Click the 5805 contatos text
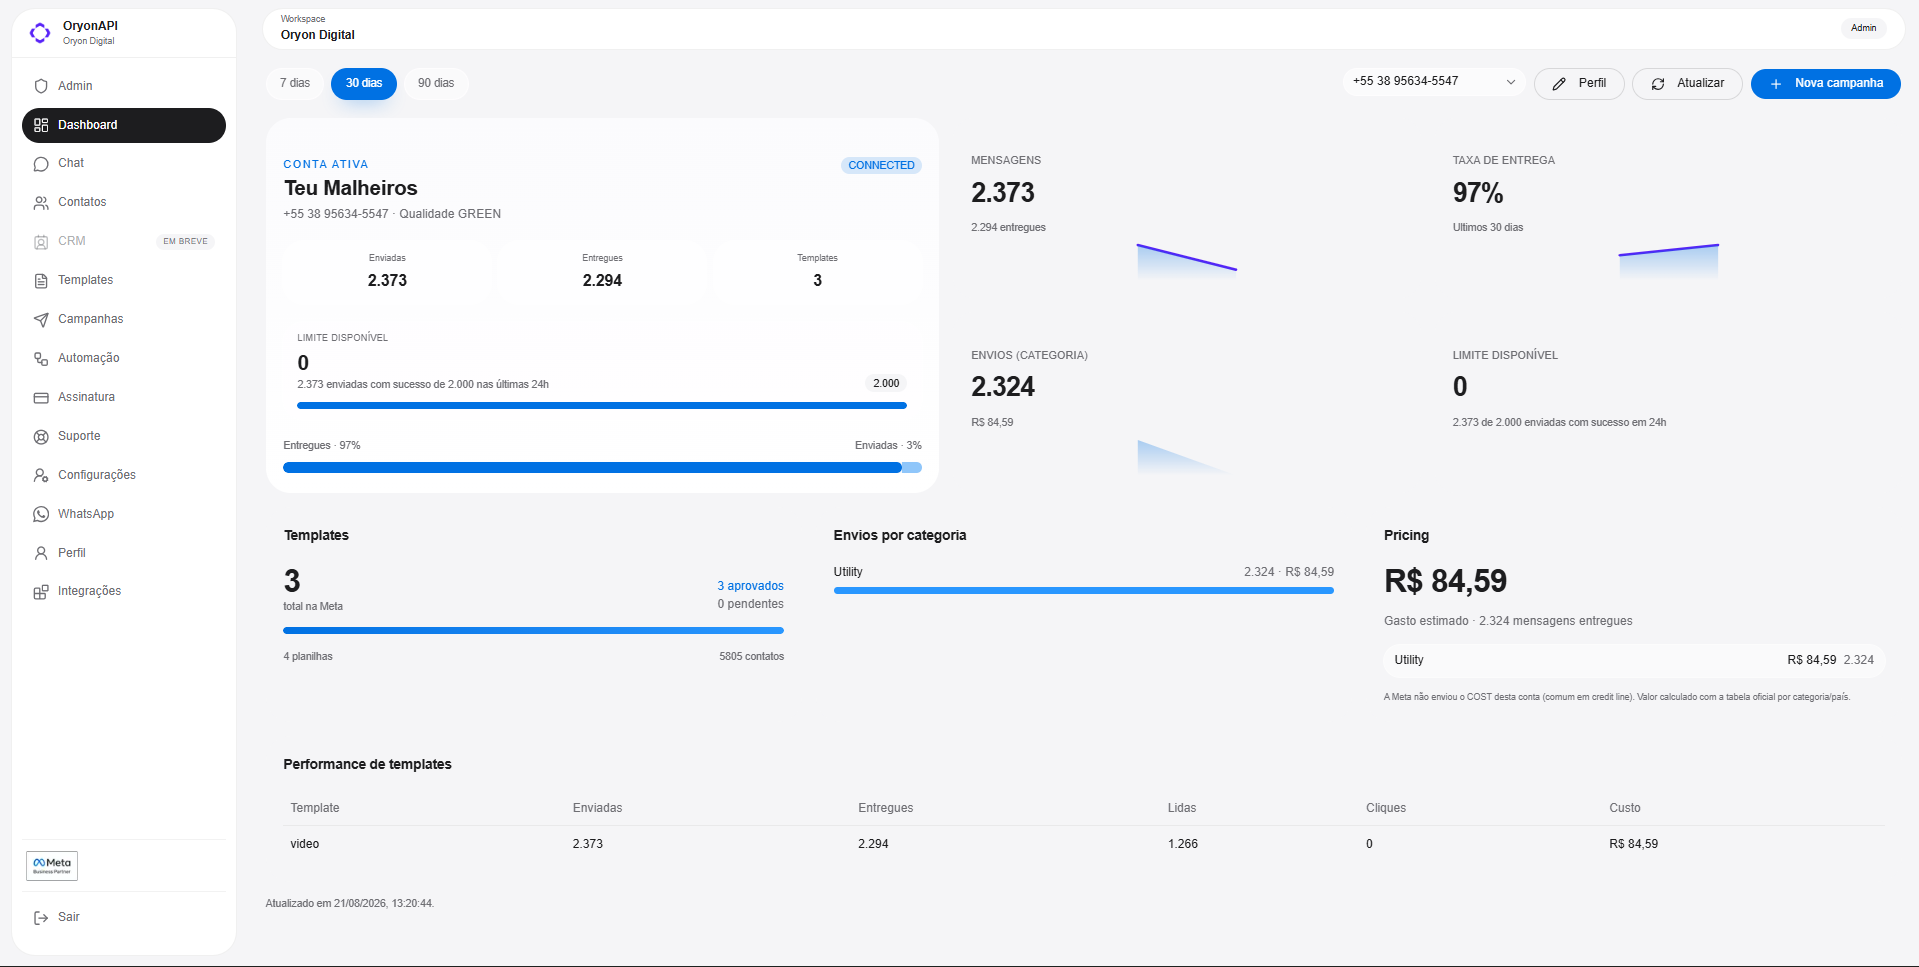 click(x=751, y=657)
